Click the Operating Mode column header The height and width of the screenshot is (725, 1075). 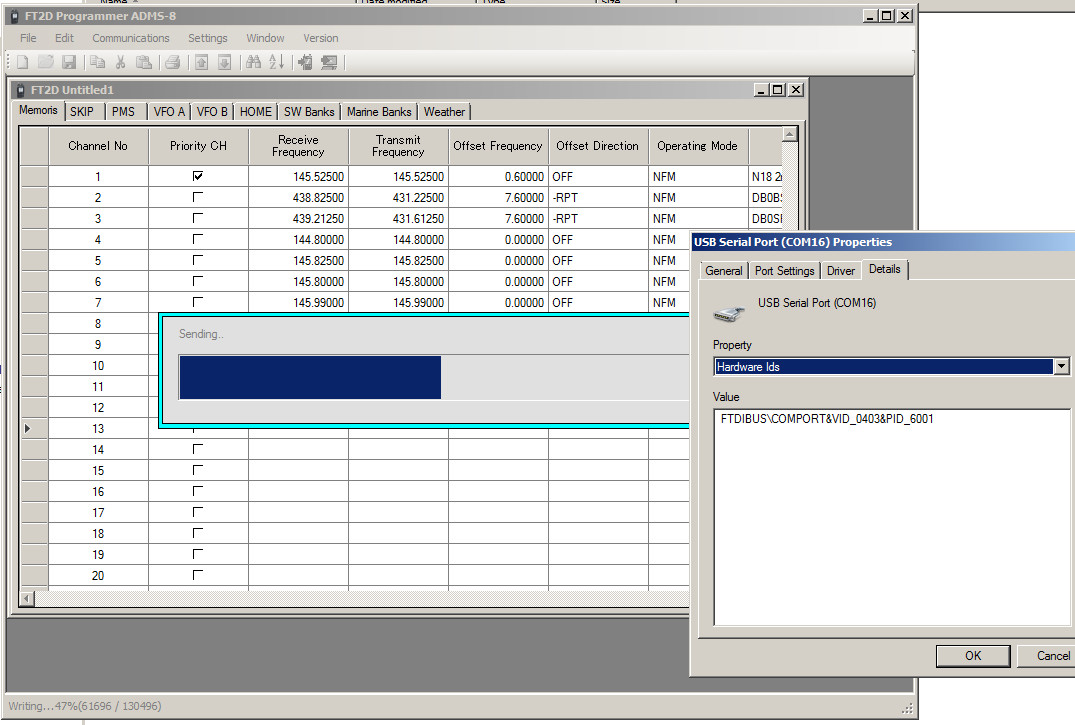[x=697, y=145]
